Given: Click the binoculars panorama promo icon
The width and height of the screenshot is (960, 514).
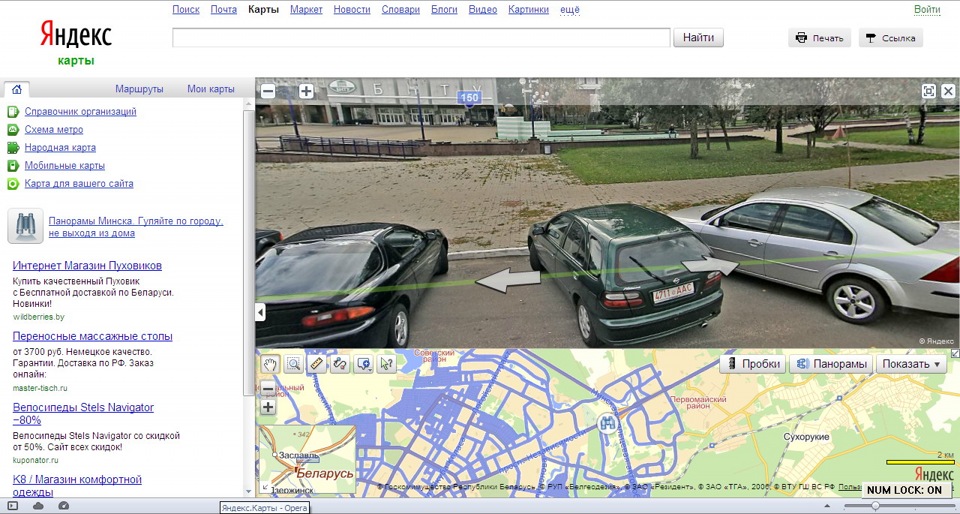Looking at the screenshot, I should coord(26,226).
